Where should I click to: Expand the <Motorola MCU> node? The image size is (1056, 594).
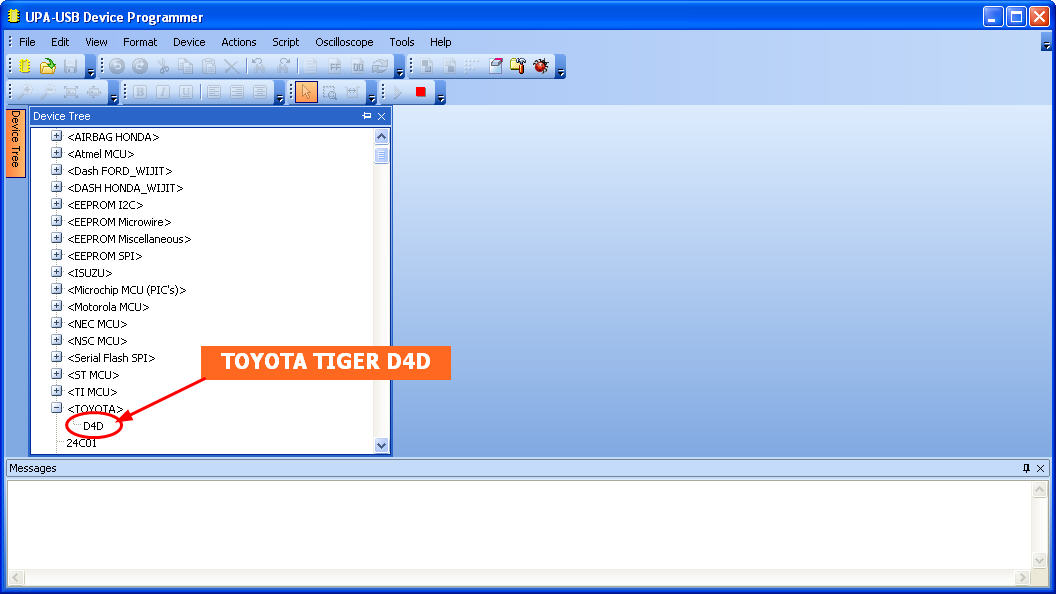[x=57, y=306]
